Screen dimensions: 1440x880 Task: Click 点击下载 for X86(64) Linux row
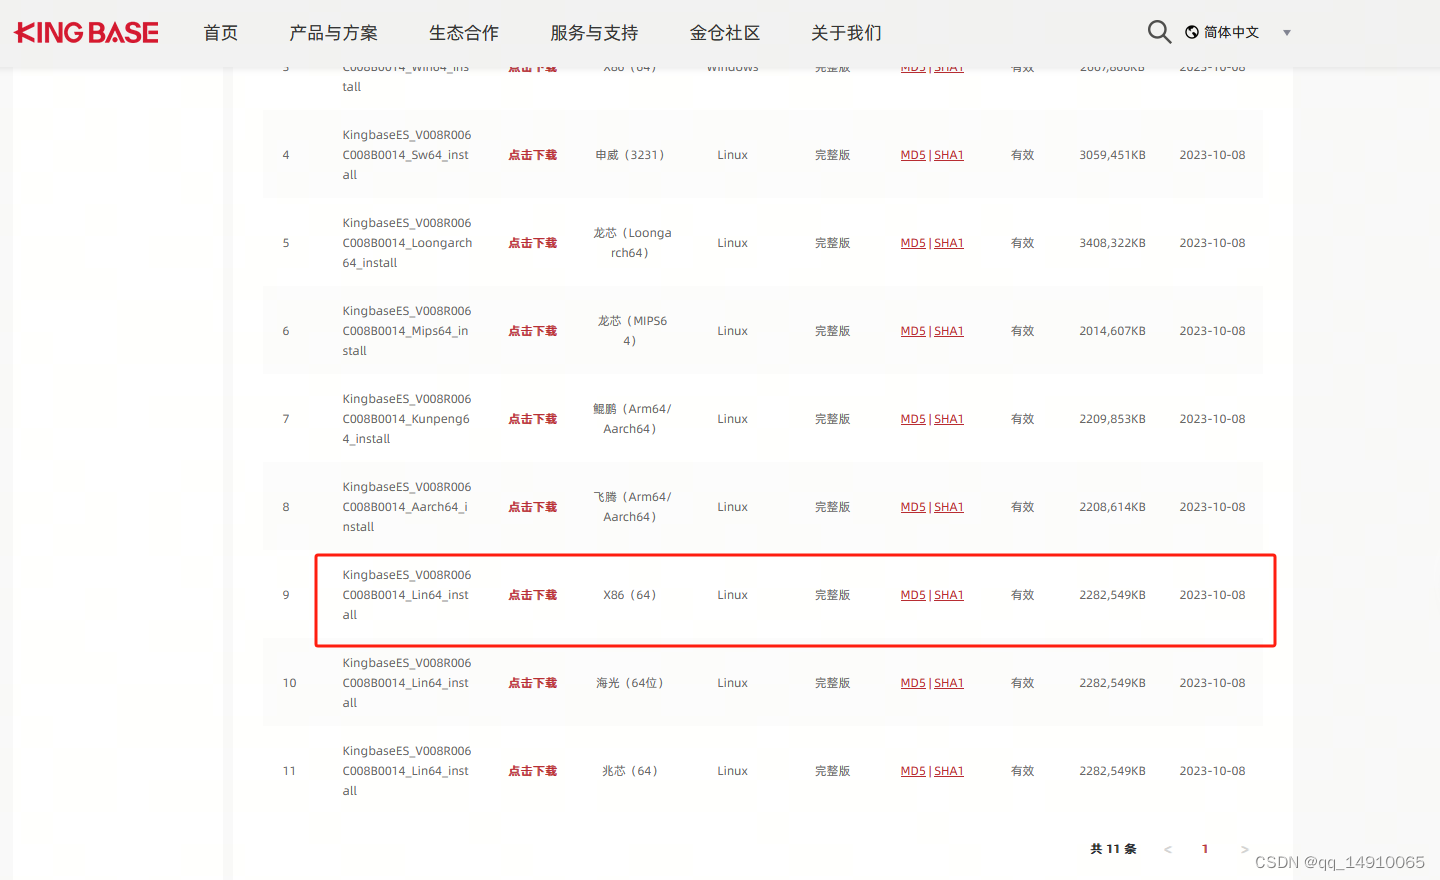533,595
